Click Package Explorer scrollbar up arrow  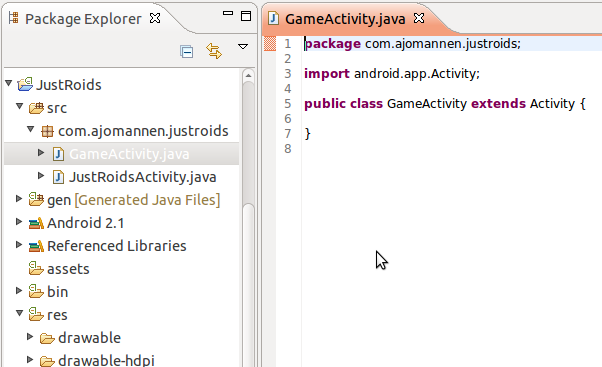tap(248, 75)
